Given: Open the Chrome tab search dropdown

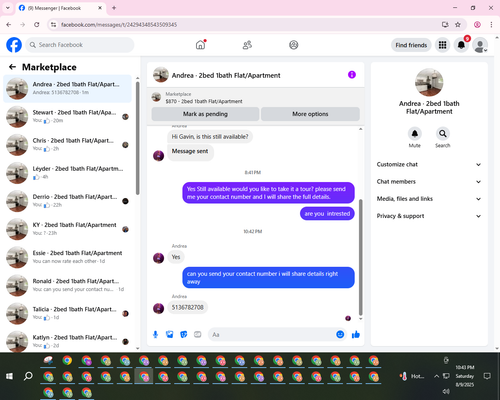Looking at the screenshot, I should click(8, 8).
